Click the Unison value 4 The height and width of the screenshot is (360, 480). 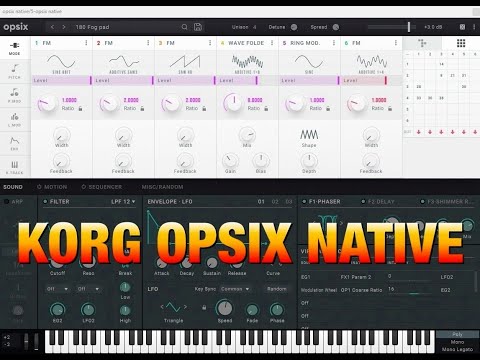pyautogui.click(x=255, y=27)
